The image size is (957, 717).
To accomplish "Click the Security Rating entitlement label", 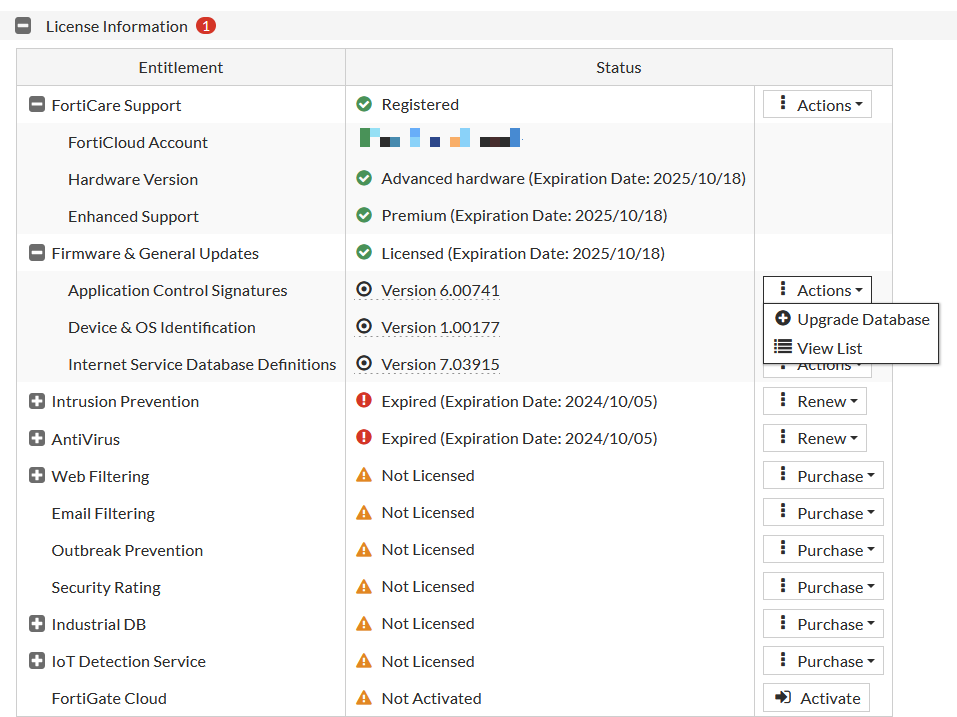I will [106, 588].
